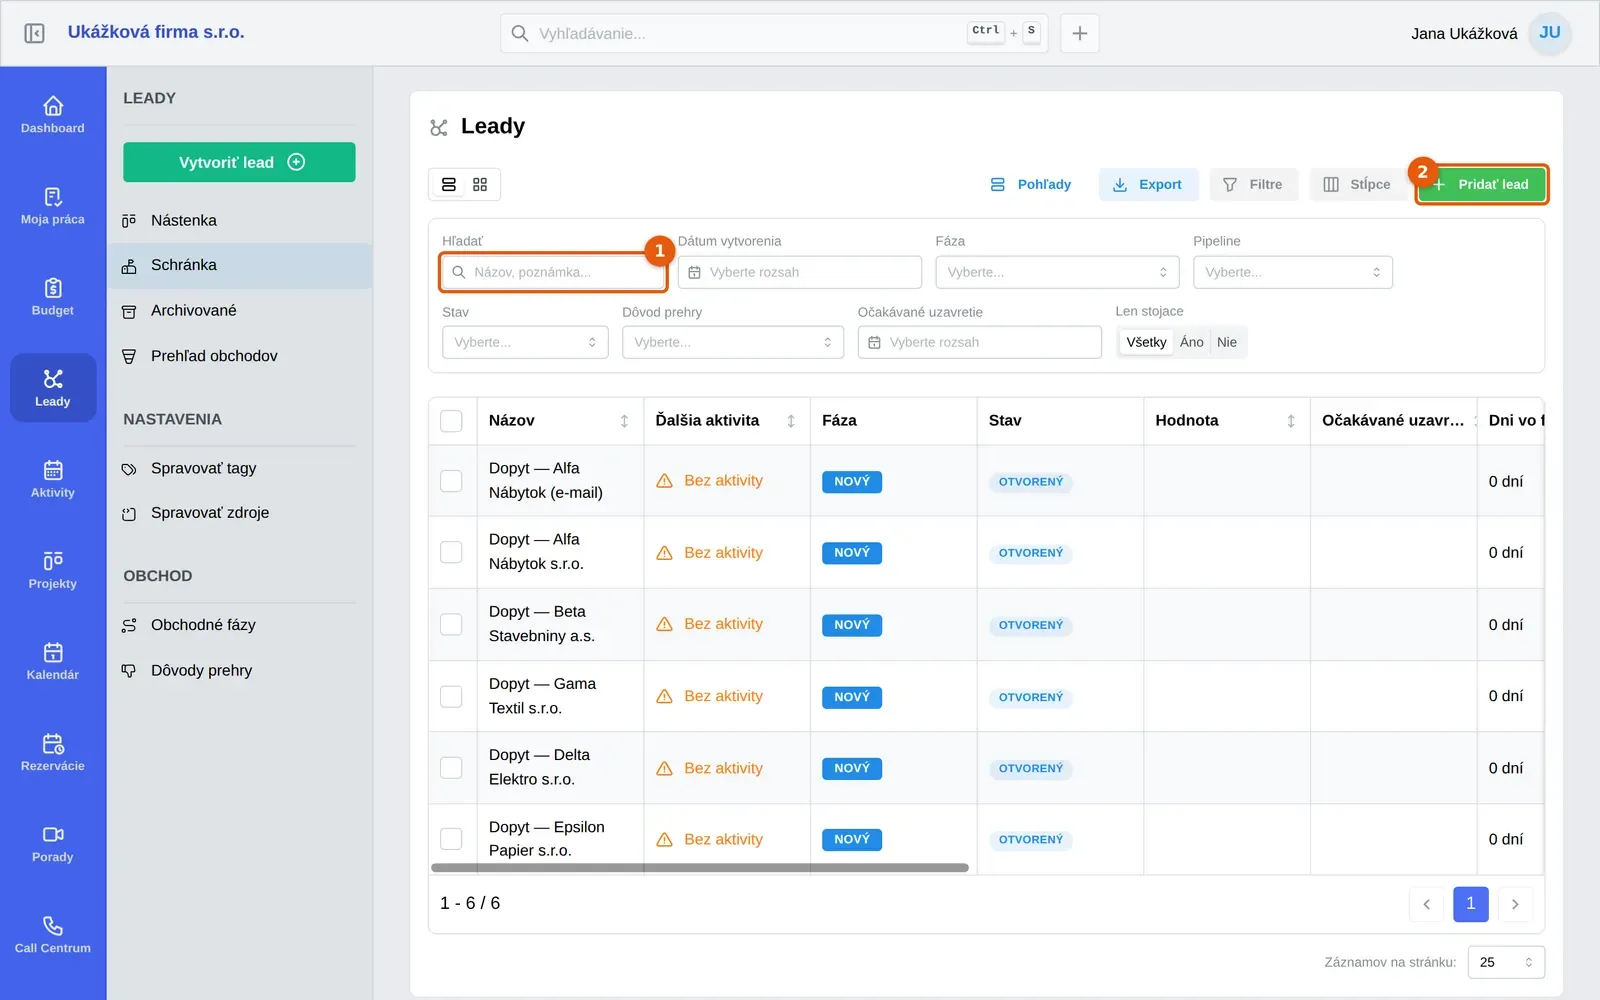This screenshot has height=1000, width=1600.
Task: Click the JU user avatar
Action: pos(1550,33)
